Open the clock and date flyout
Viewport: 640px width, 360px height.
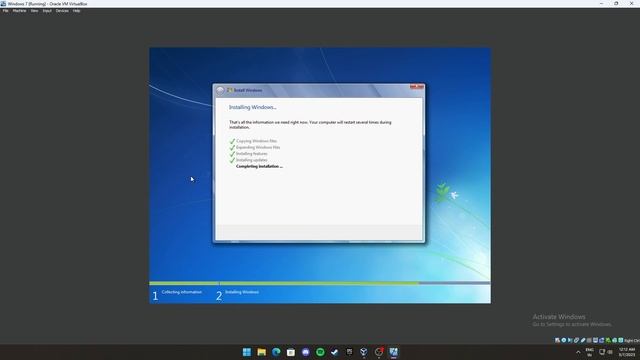click(x=627, y=352)
